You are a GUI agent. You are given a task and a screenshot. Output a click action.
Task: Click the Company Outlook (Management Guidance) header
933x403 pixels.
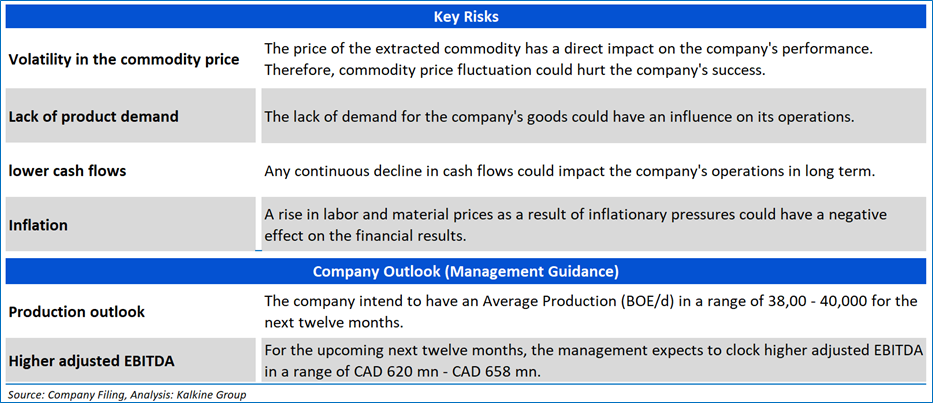click(x=466, y=271)
